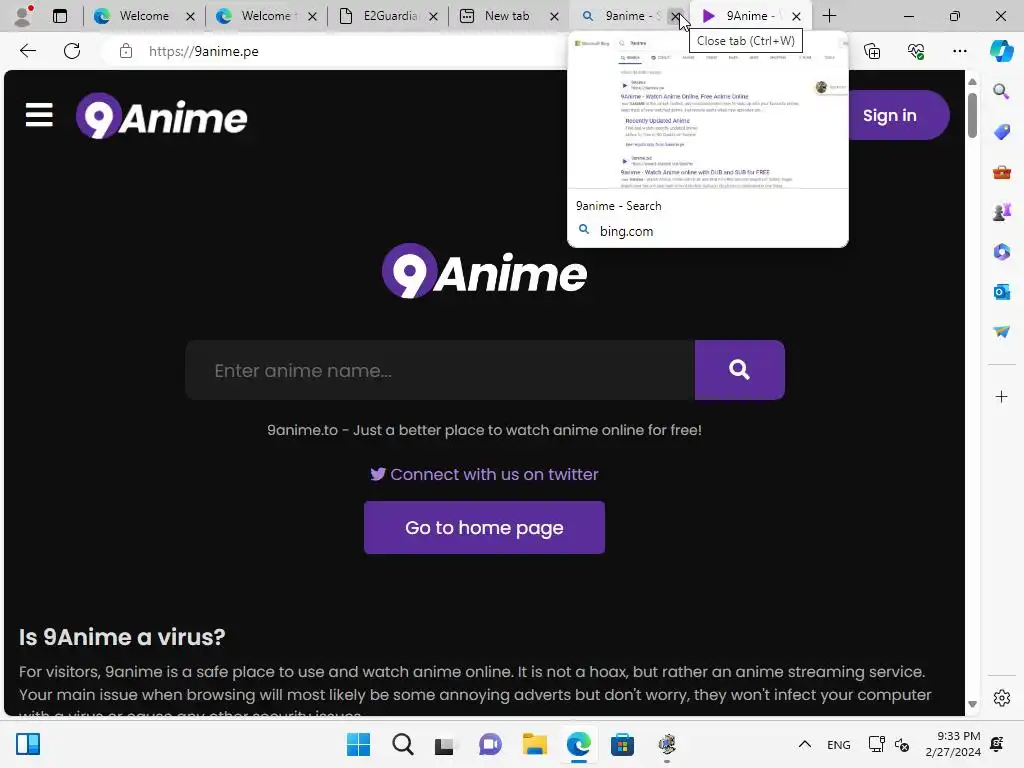Viewport: 1024px width, 768px height.
Task: Open the Copilot sidebar icon
Action: (x=1001, y=51)
